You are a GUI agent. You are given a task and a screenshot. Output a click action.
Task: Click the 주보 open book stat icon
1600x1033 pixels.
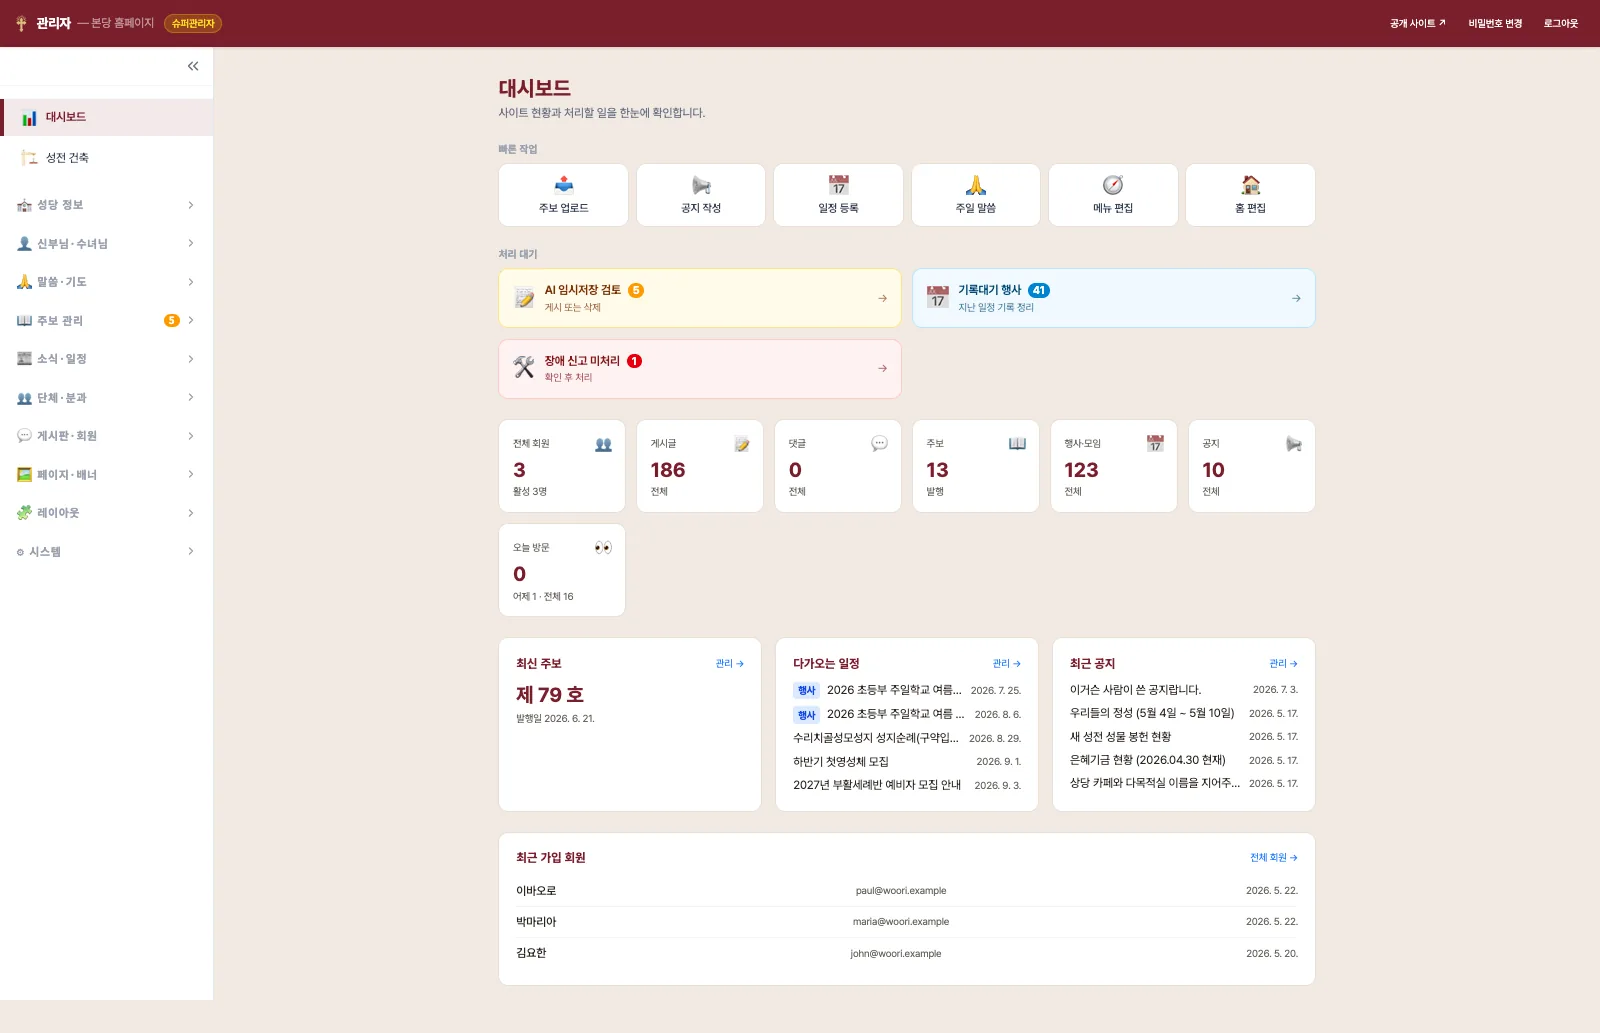pos(1018,444)
